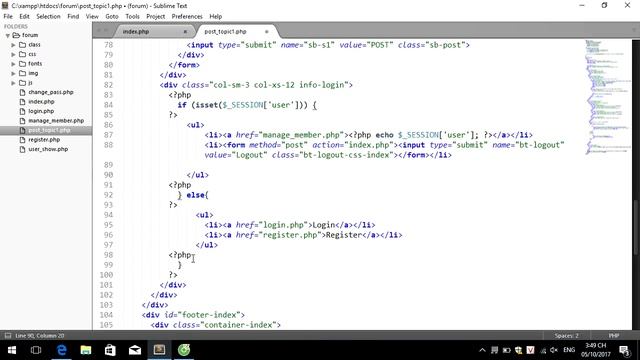
Task: Open the Action Center notifications icon
Action: click(624, 350)
